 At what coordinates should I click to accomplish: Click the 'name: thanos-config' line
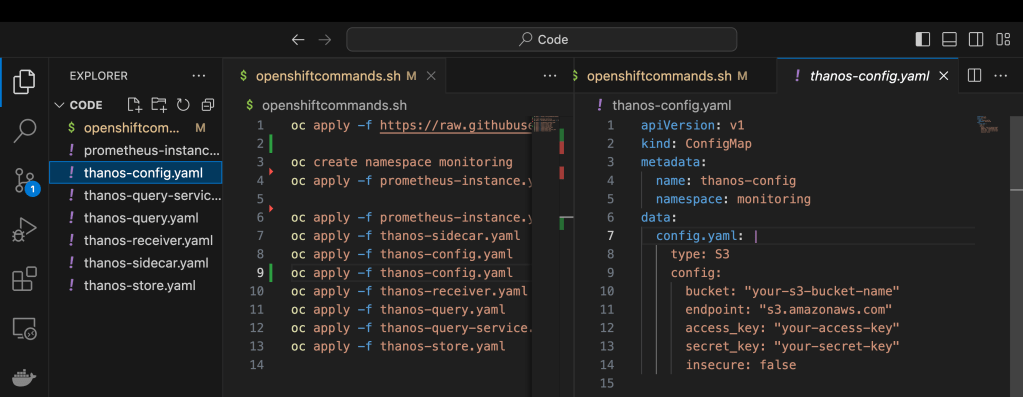coord(725,181)
